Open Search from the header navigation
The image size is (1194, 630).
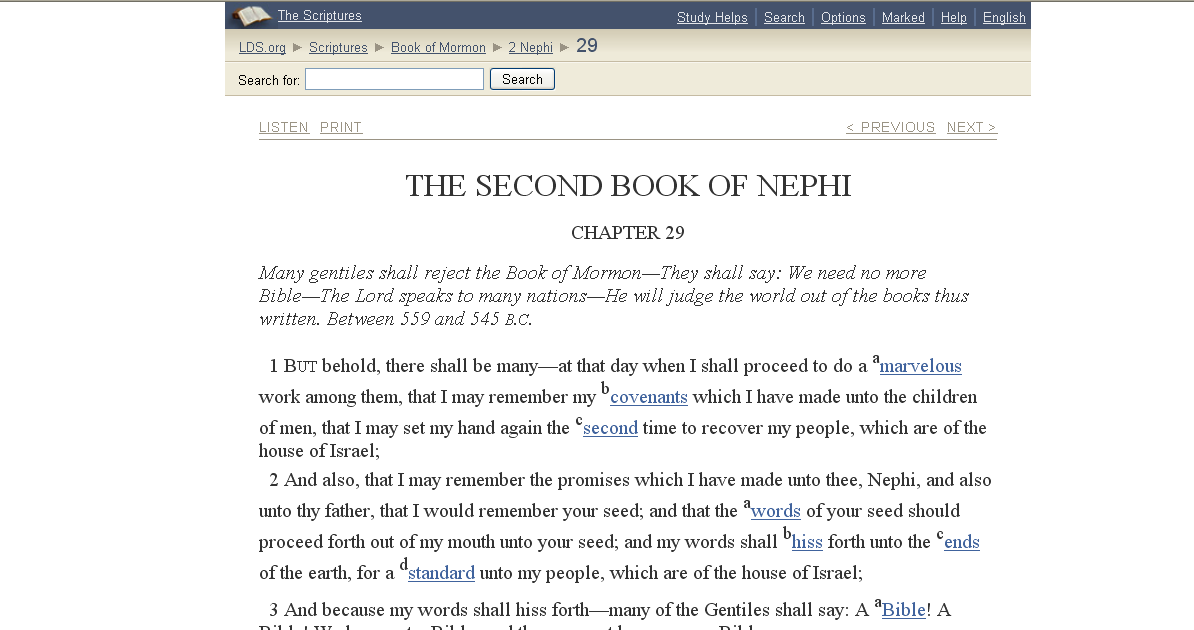784,17
